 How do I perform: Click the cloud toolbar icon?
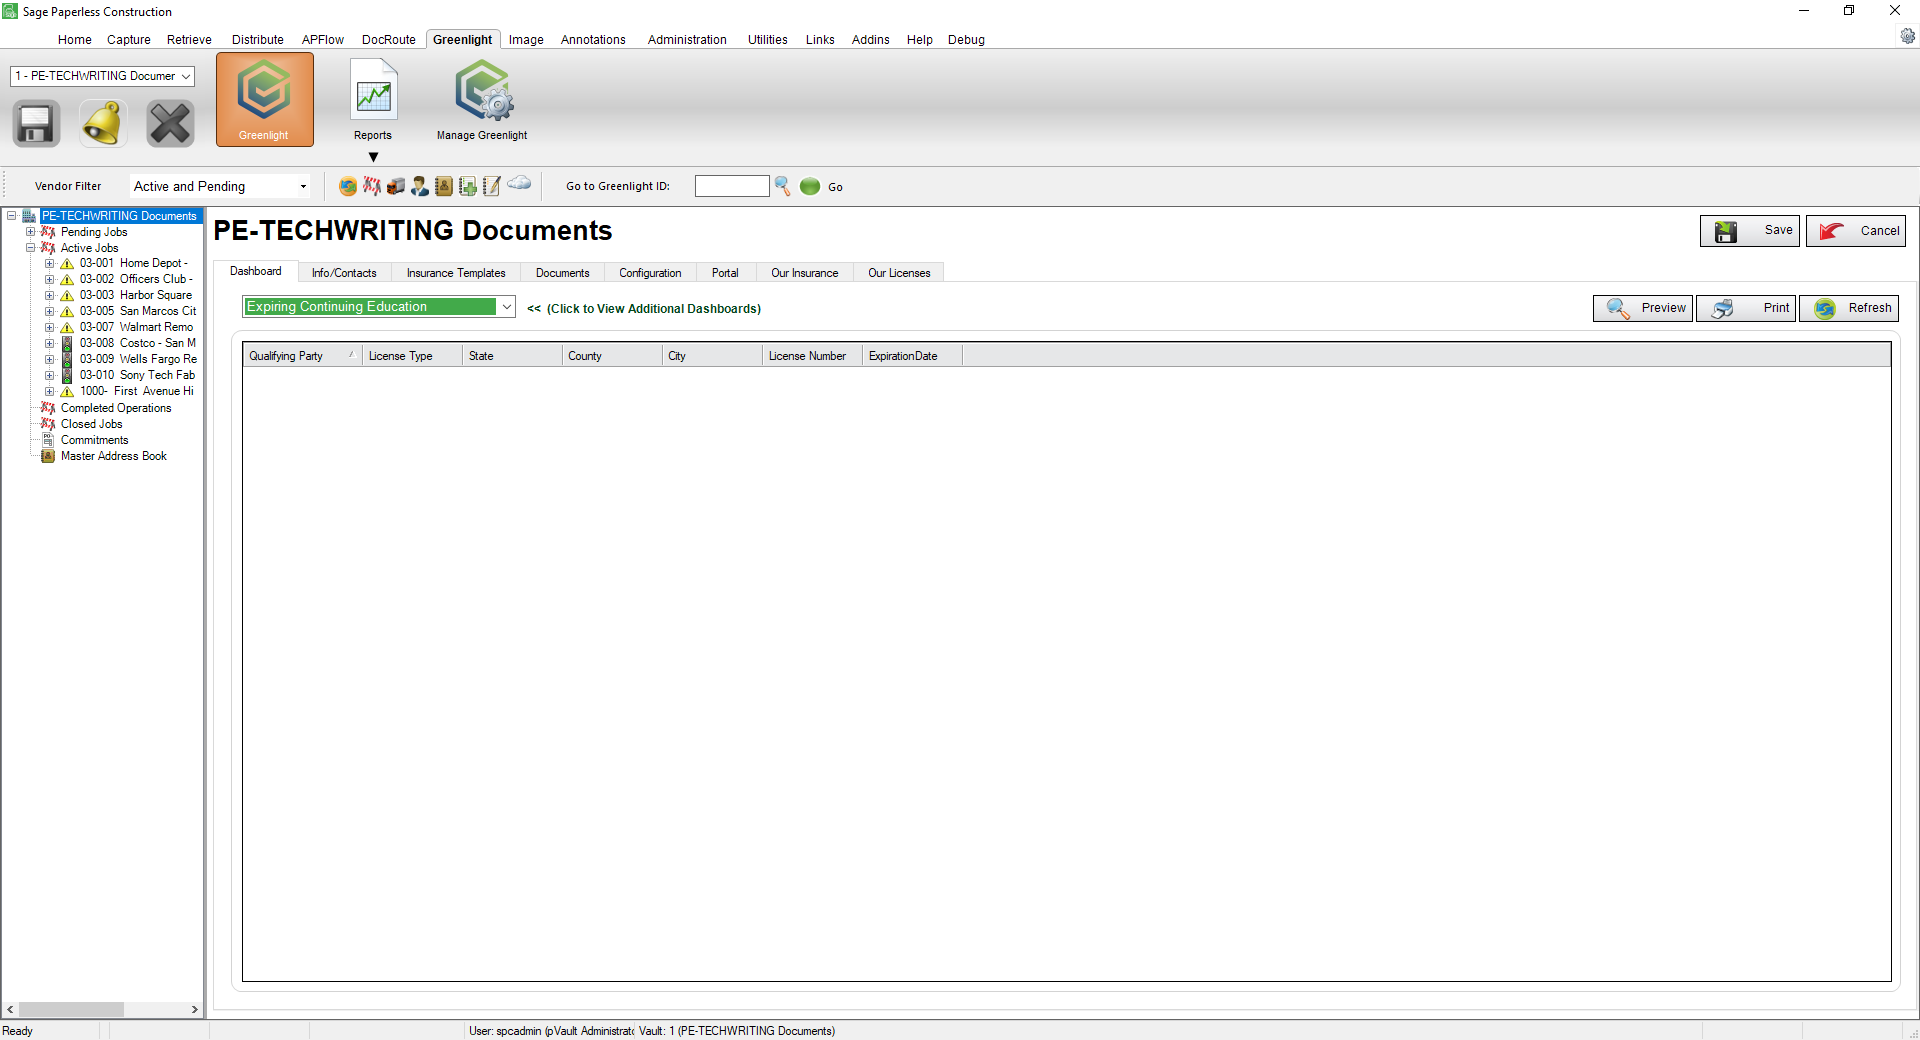click(519, 183)
